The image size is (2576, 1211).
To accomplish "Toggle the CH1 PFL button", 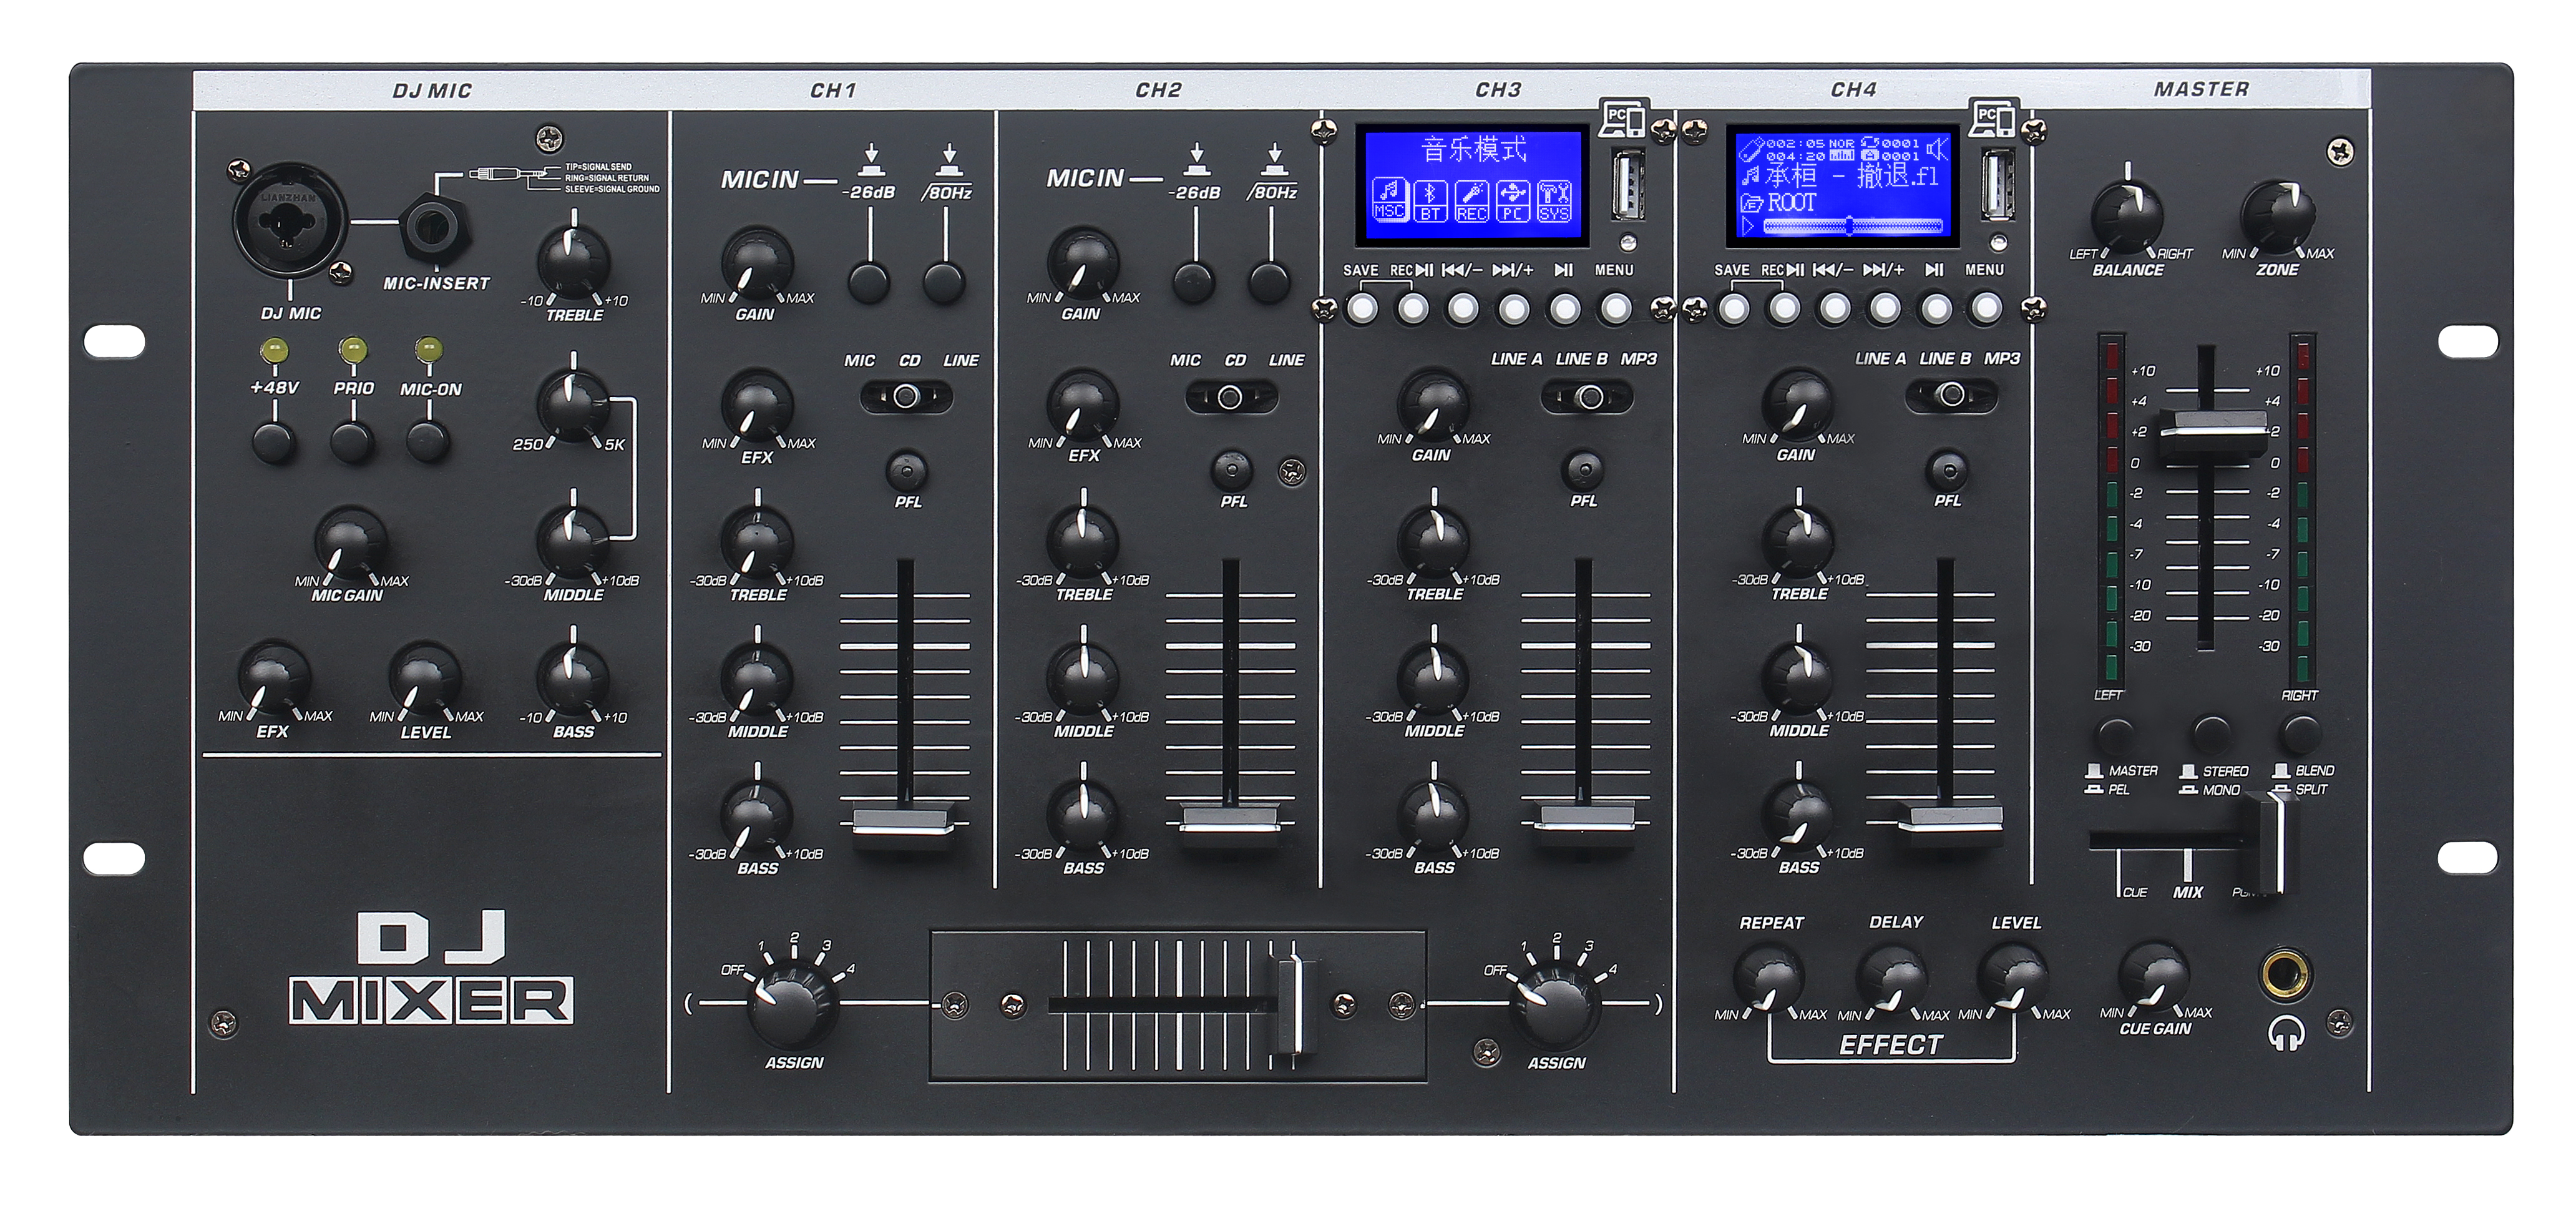I will pyautogui.click(x=906, y=470).
